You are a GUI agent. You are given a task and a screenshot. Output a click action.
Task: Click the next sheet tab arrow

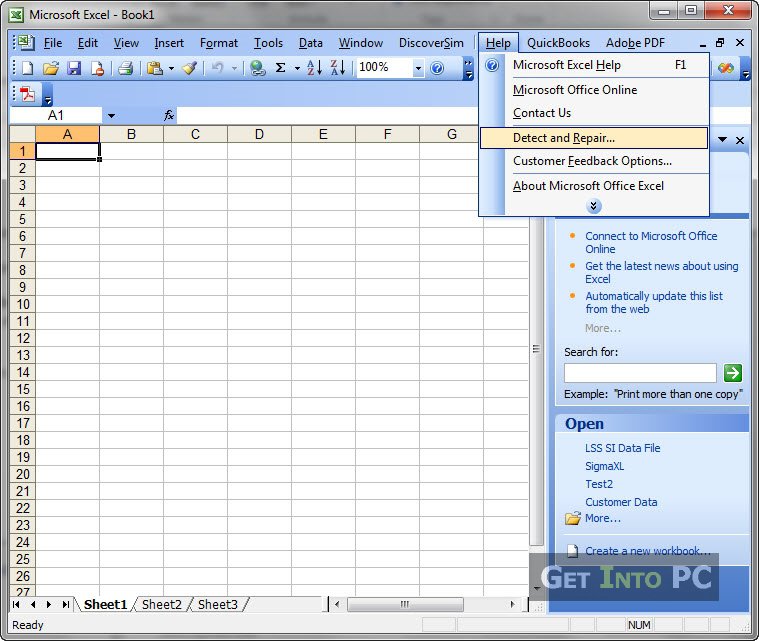click(x=49, y=604)
